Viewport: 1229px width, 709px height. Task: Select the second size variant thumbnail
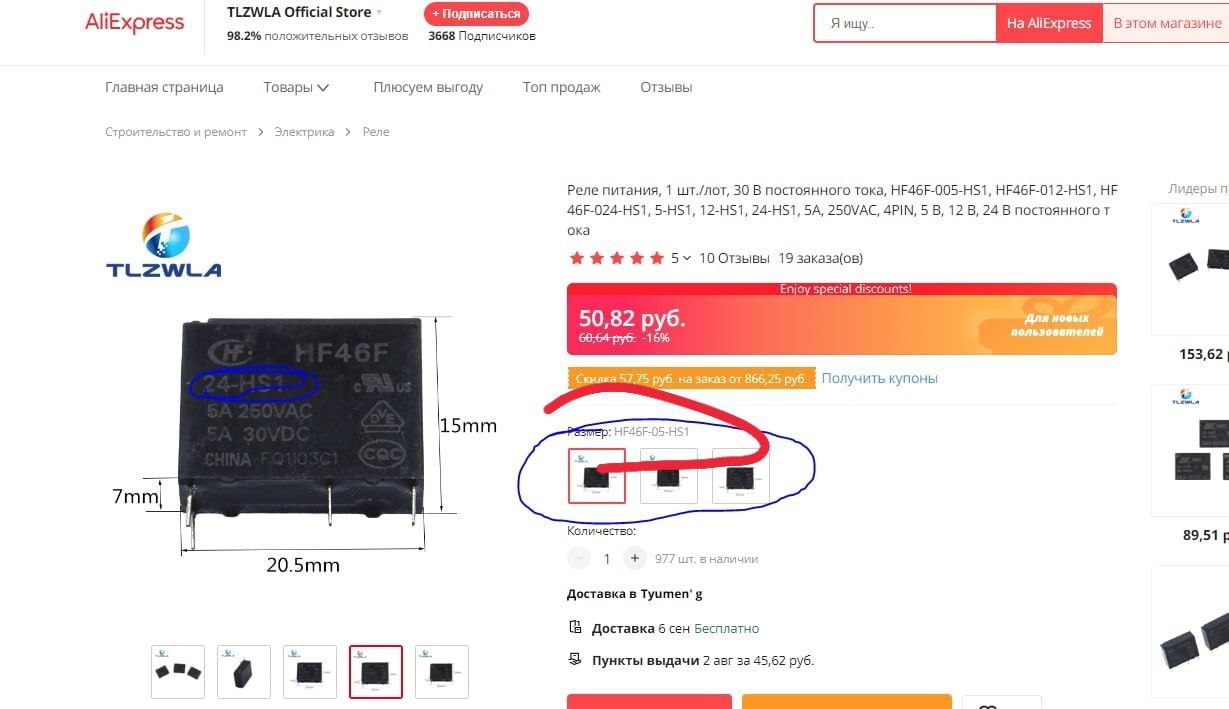click(x=669, y=475)
